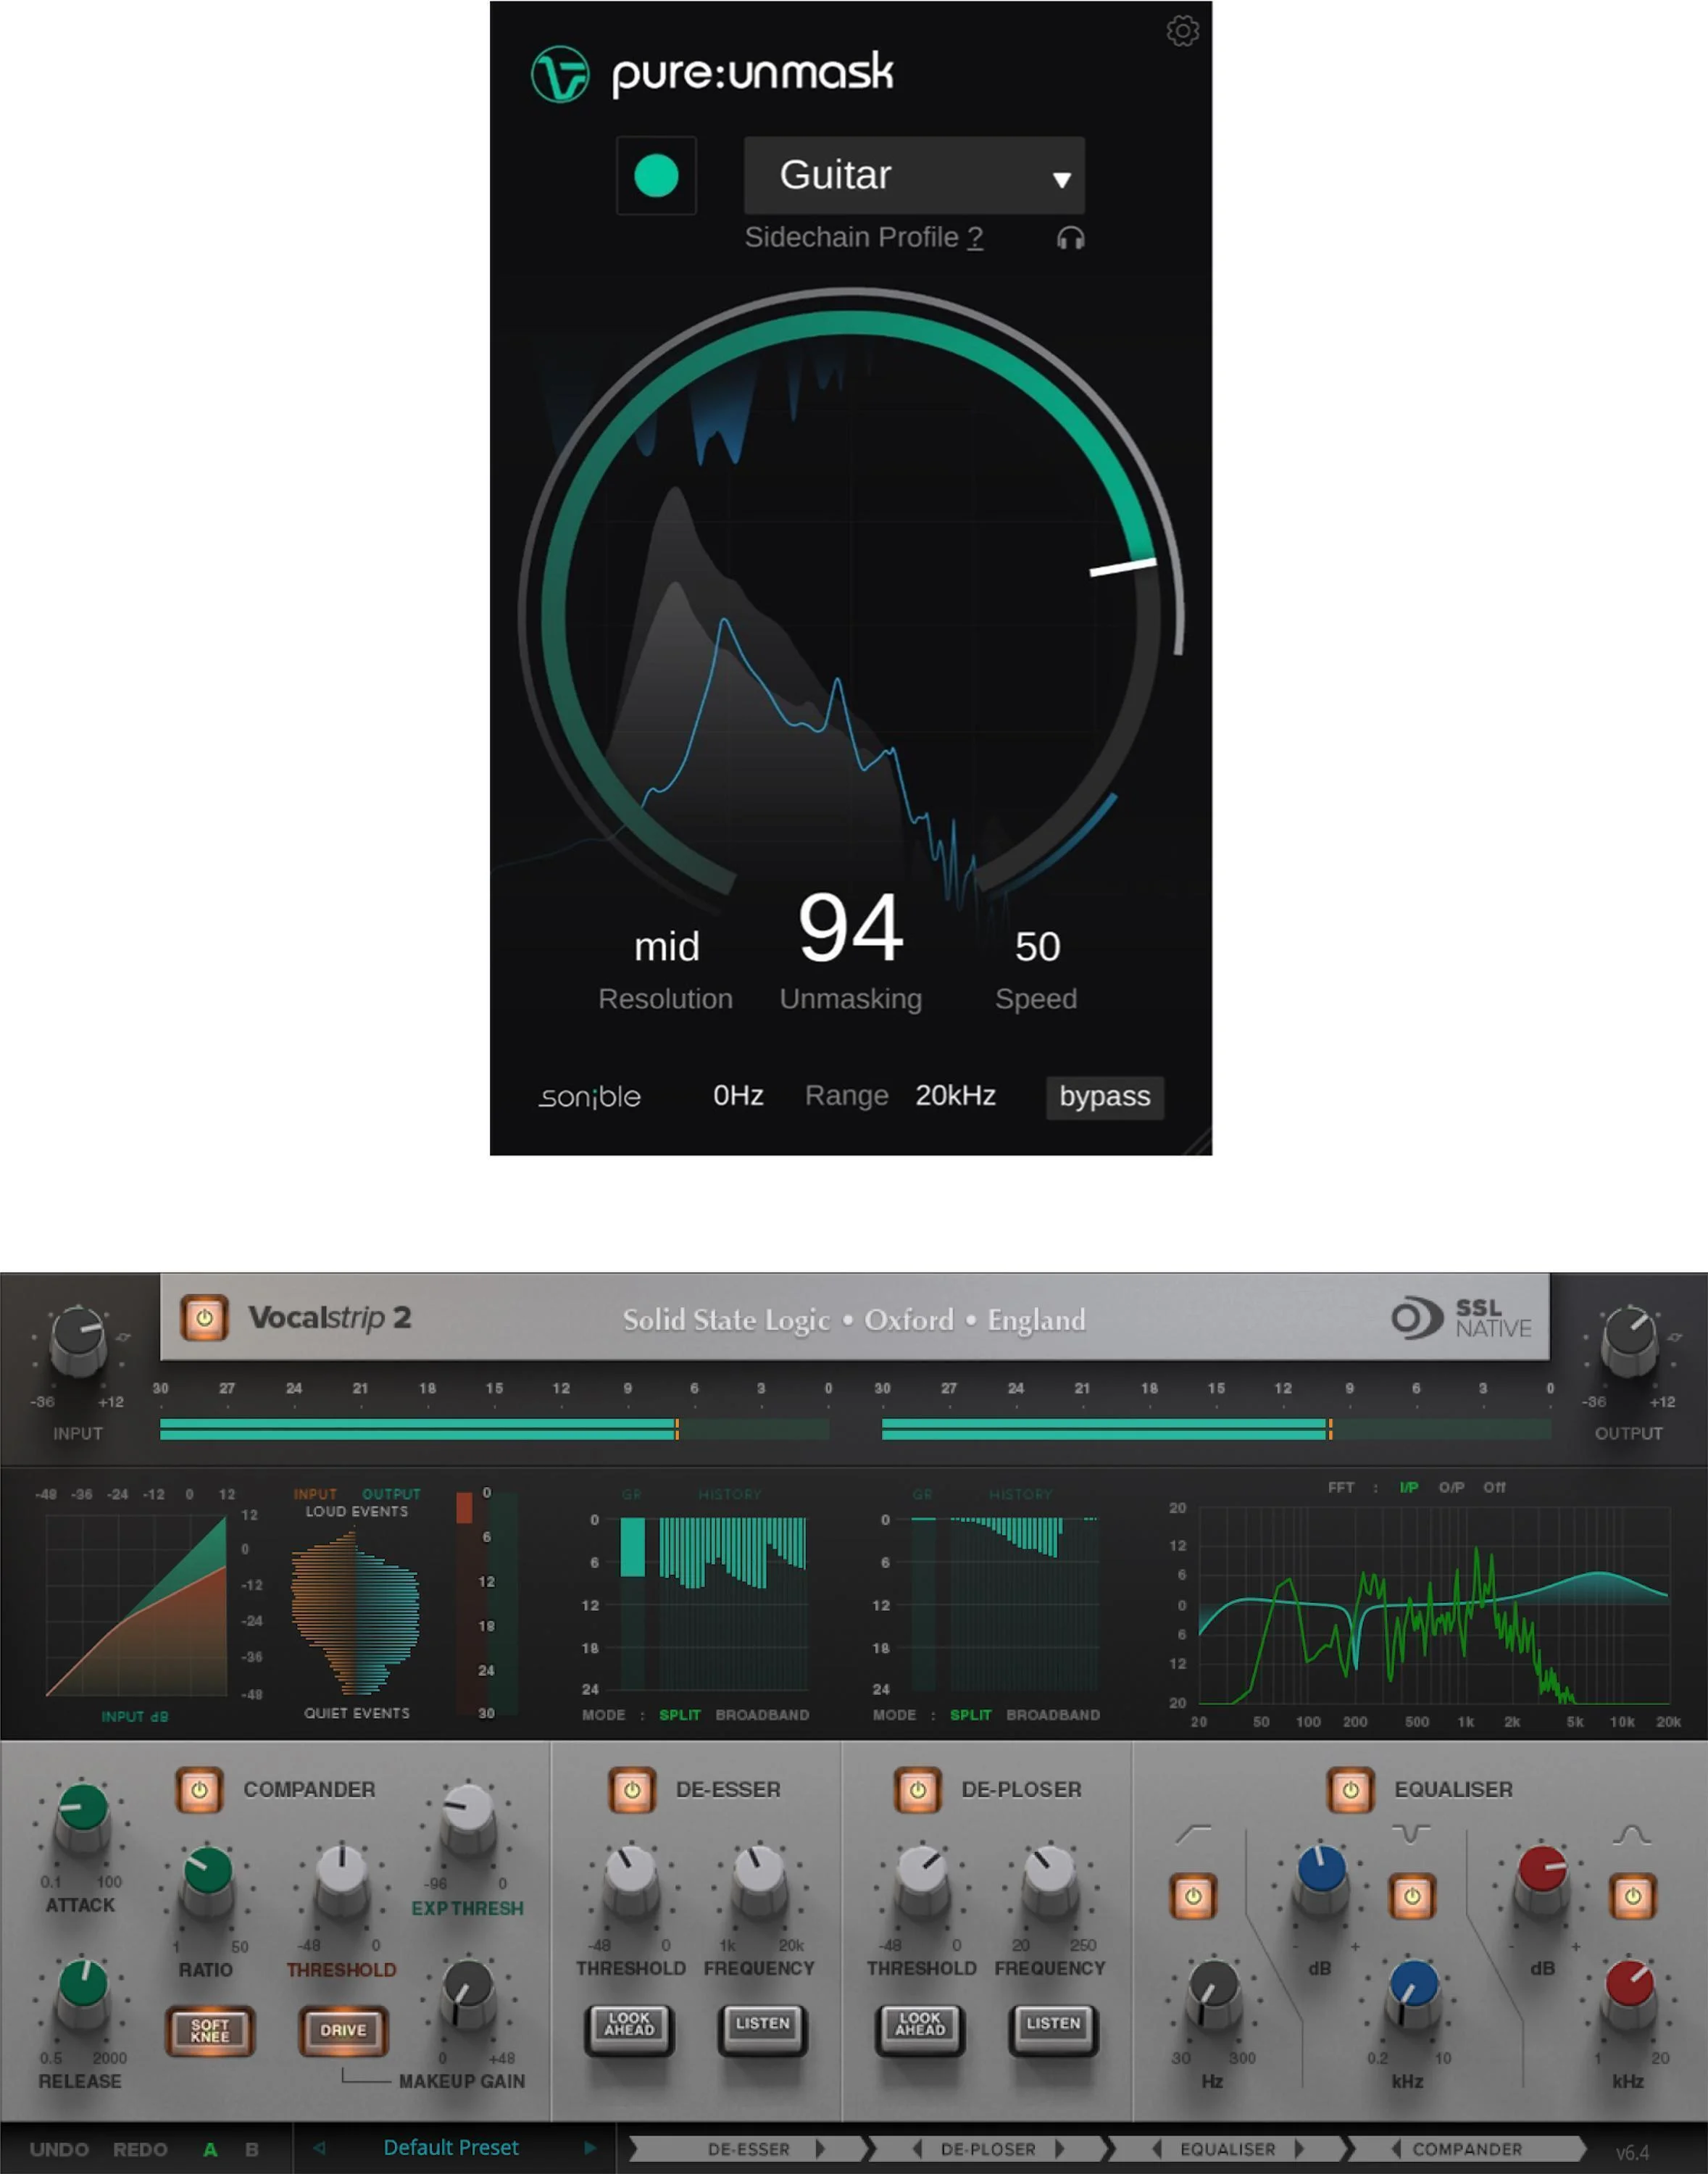Click the 0Hz range lower value
The height and width of the screenshot is (2174, 1708).
pos(738,1096)
